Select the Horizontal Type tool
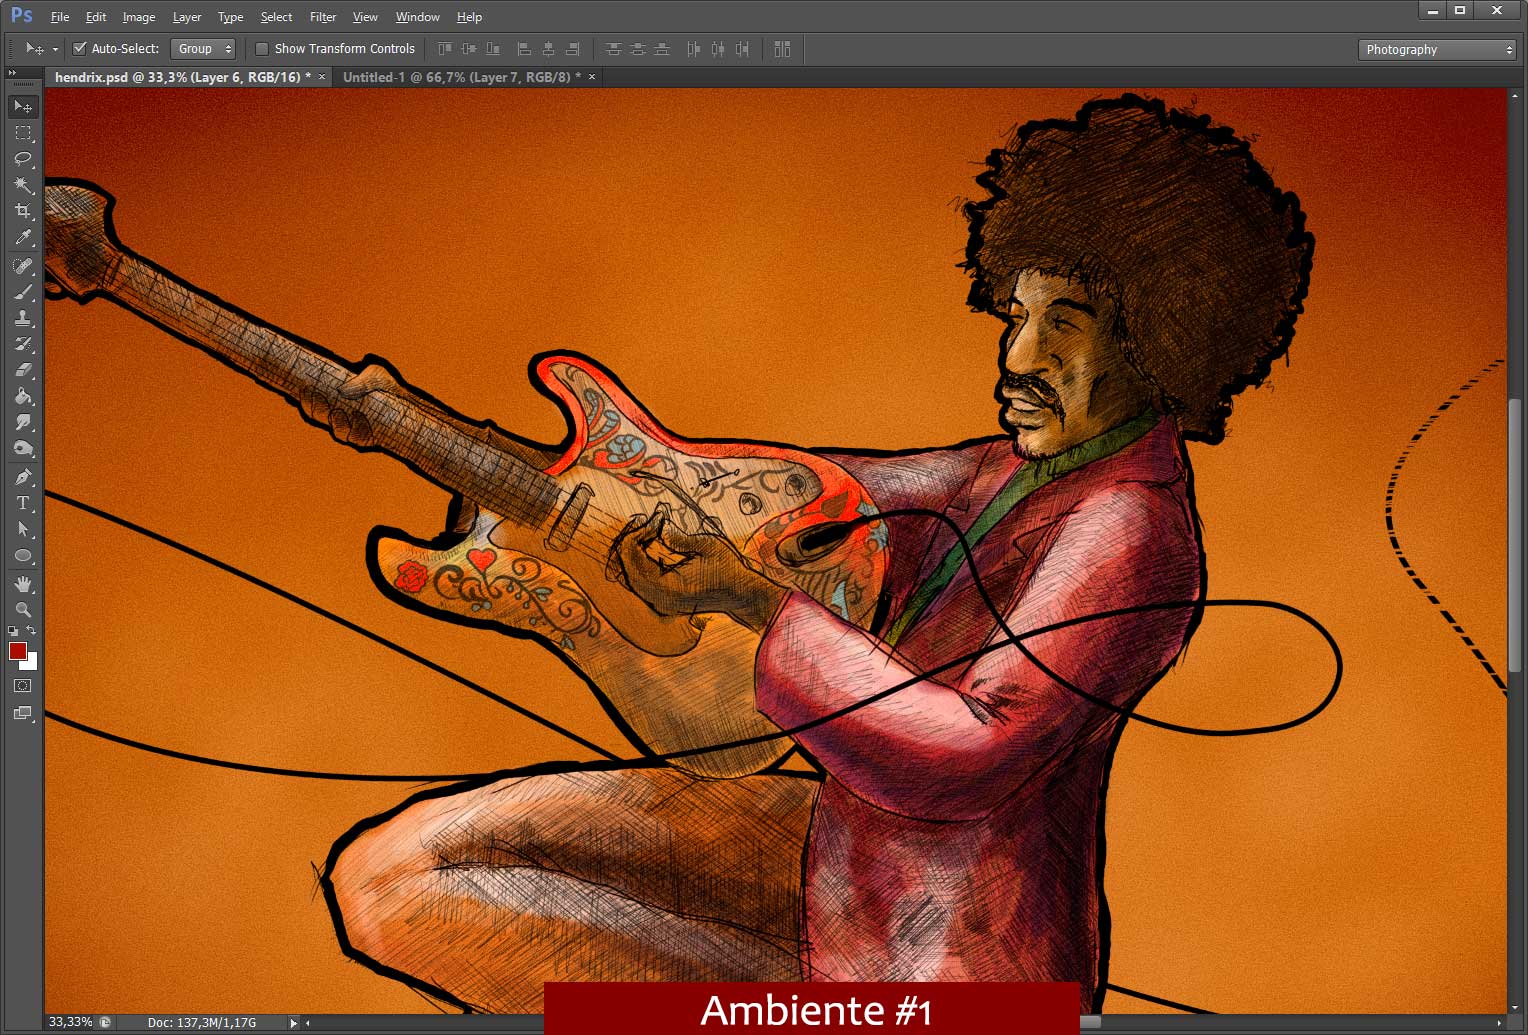The width and height of the screenshot is (1528, 1035). tap(23, 503)
